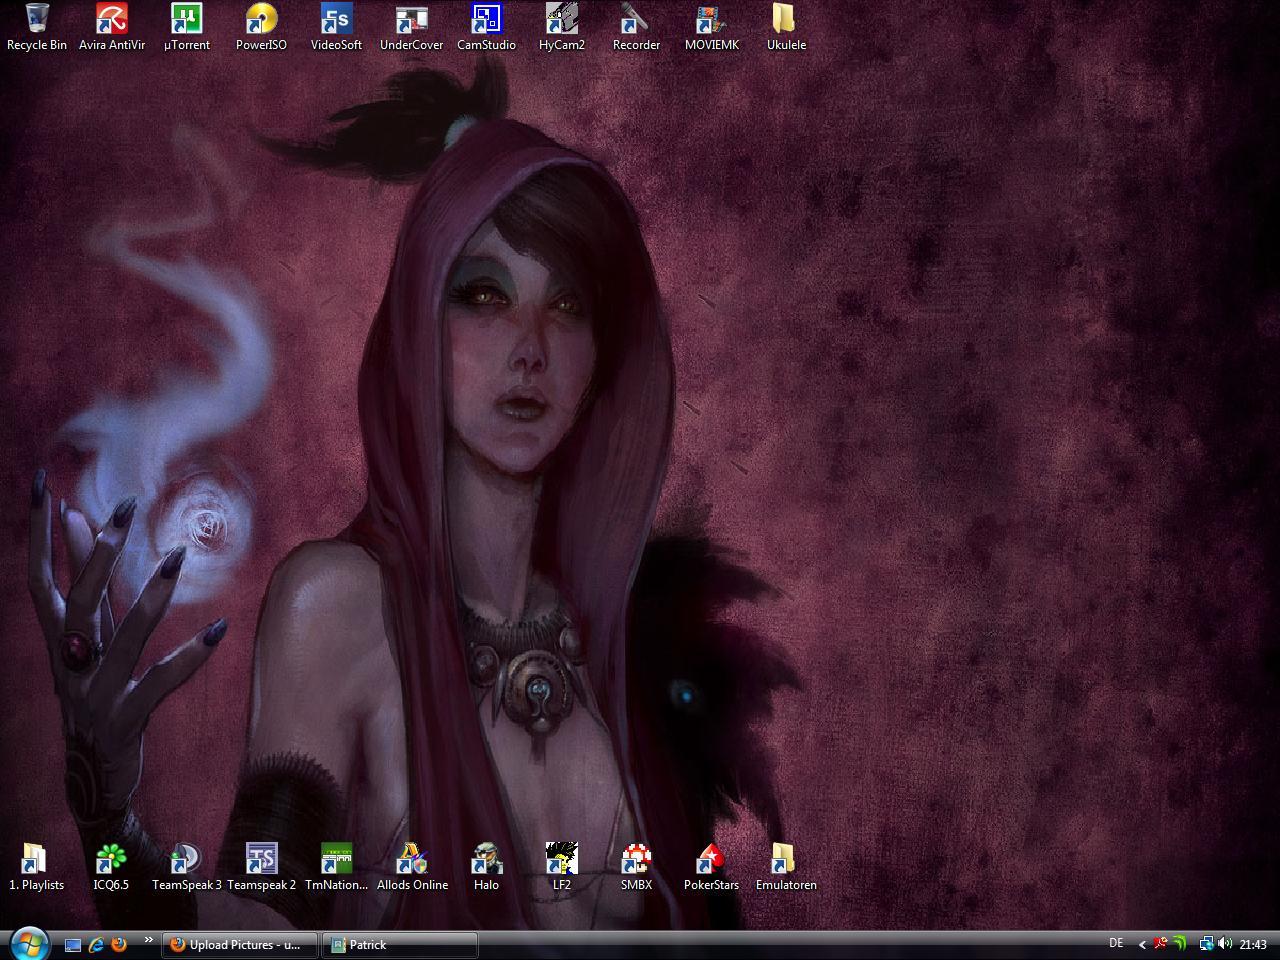Click the 21:43 taskbar clock
The width and height of the screenshot is (1280, 960).
pos(1253,945)
